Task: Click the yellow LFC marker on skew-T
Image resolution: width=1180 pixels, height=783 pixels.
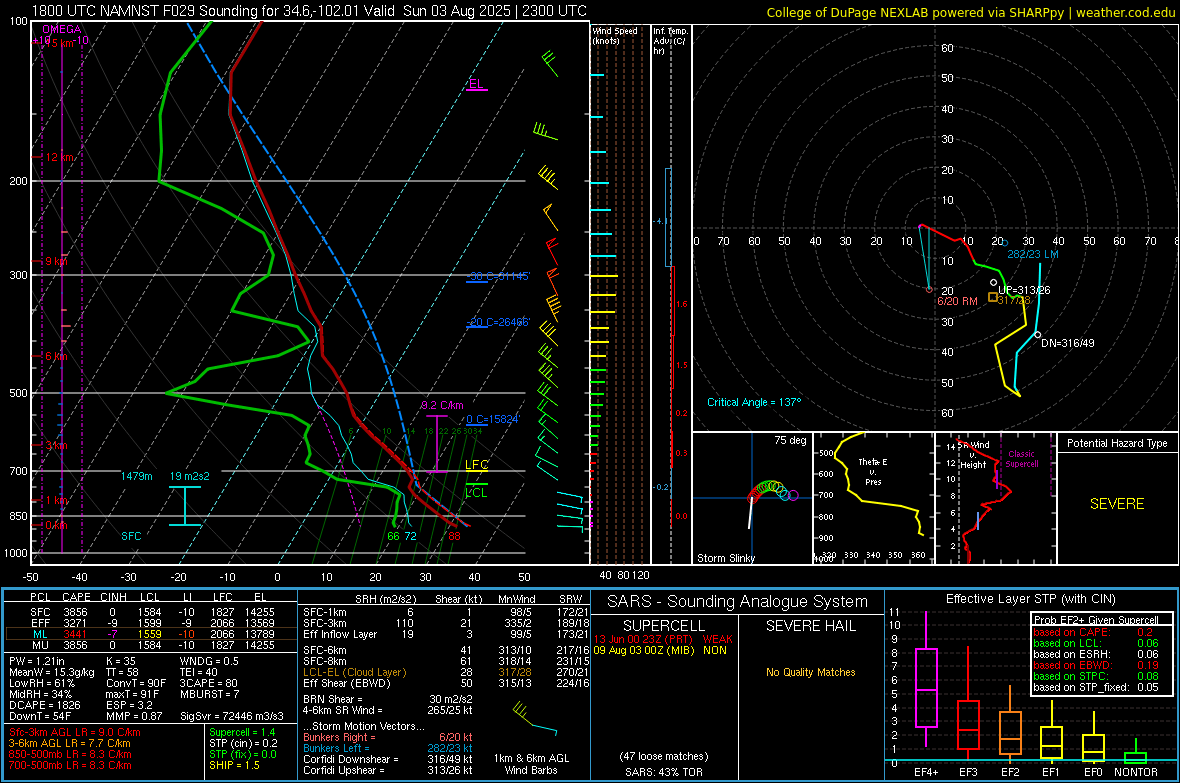Action: (476, 465)
